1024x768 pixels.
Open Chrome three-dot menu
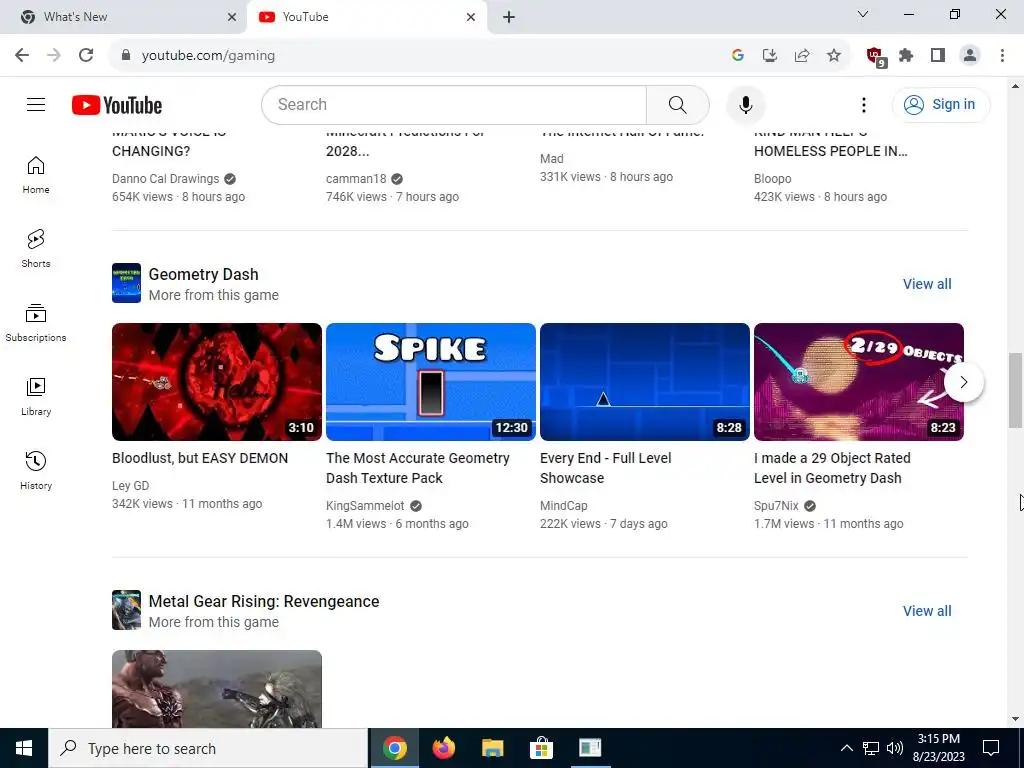click(1002, 55)
